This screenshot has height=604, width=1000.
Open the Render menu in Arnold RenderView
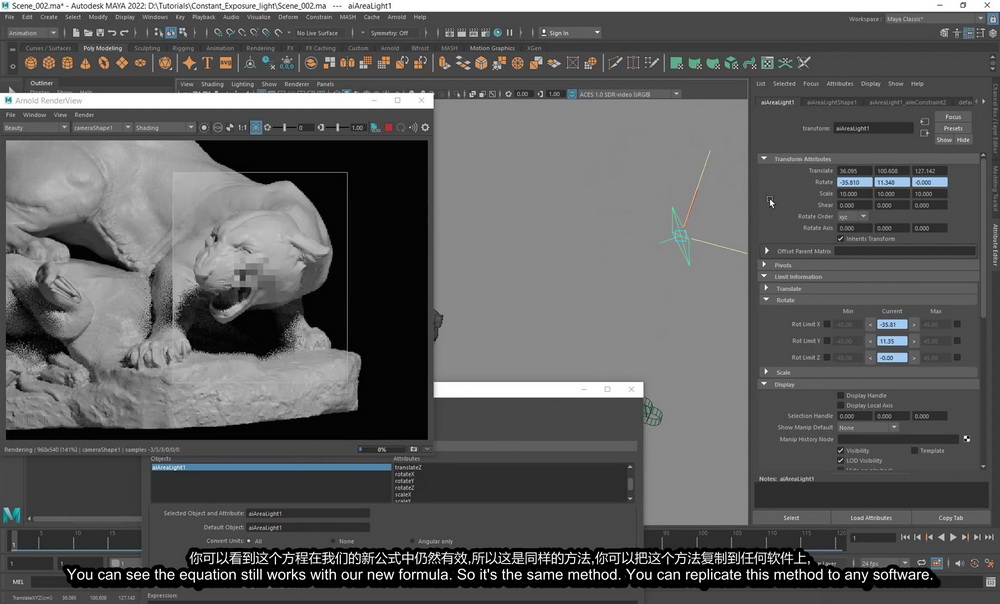[84, 115]
